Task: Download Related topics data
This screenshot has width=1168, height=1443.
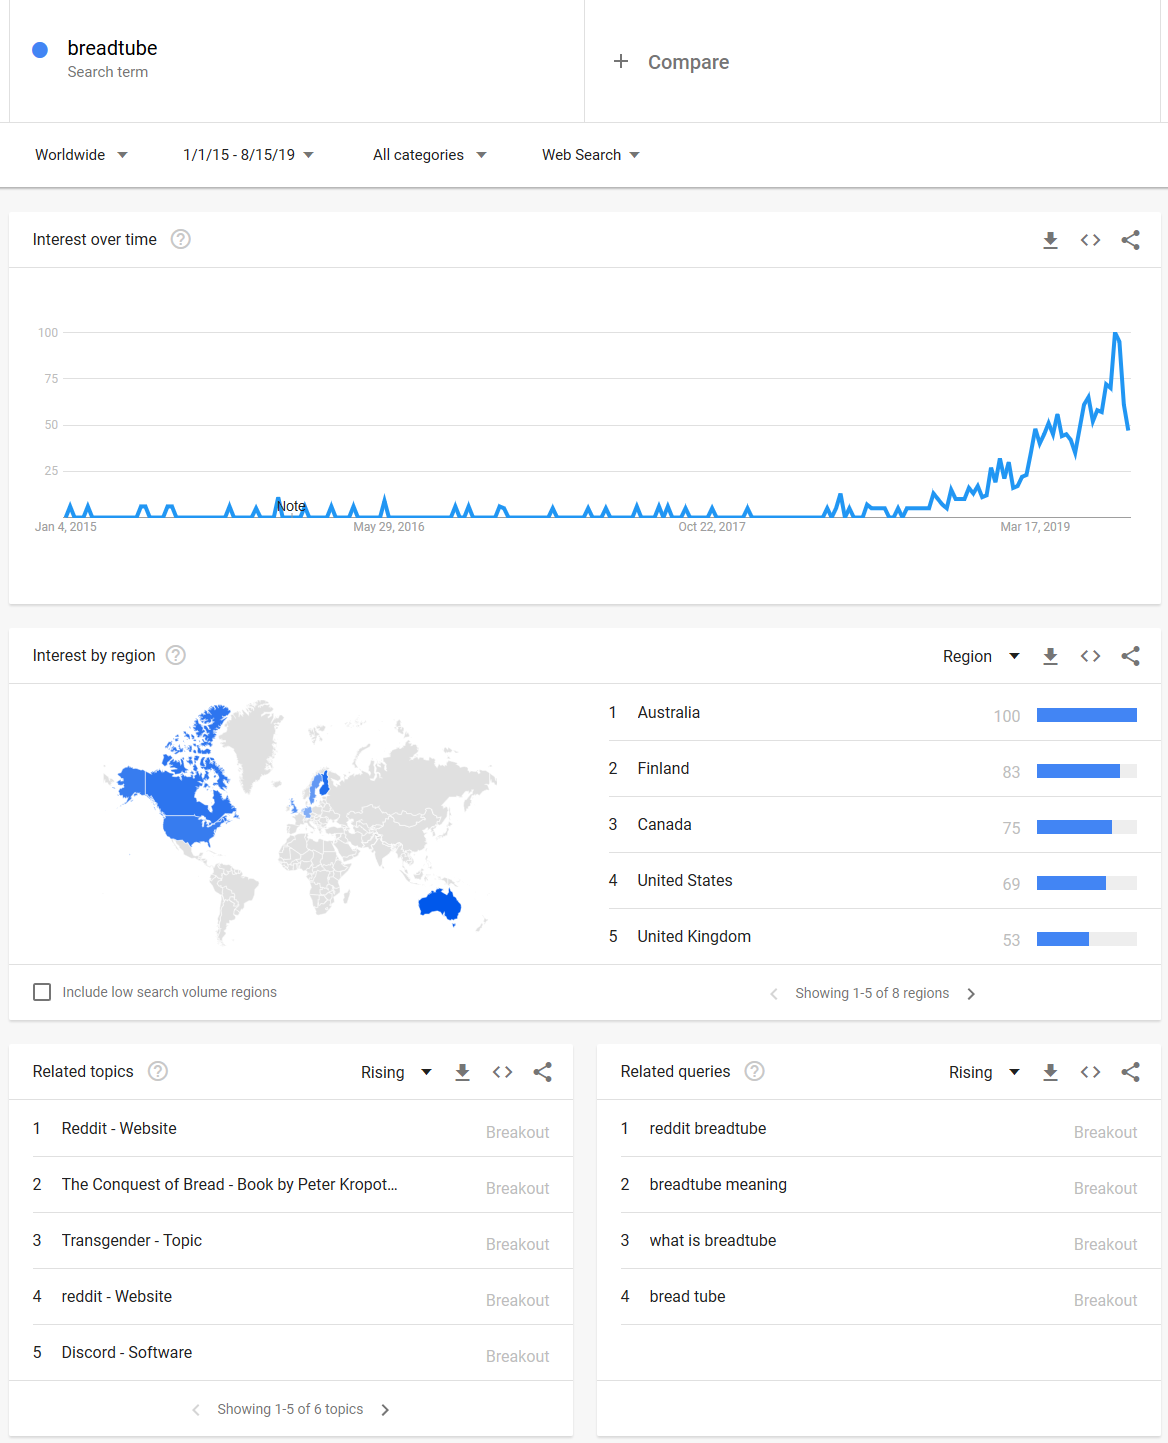Action: (x=462, y=1072)
